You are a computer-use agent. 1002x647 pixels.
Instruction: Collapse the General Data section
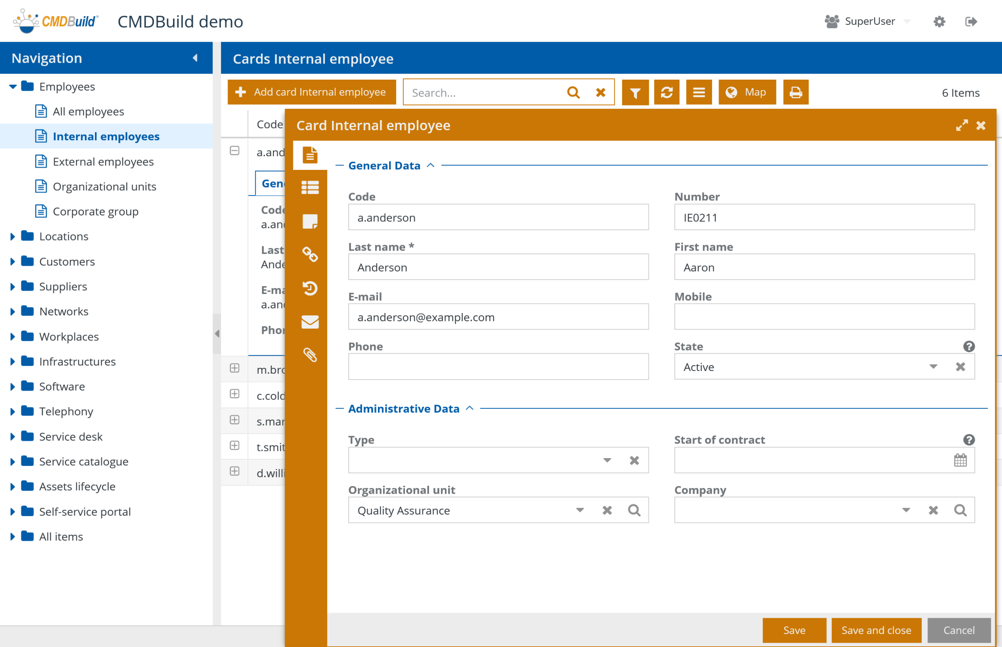(430, 166)
